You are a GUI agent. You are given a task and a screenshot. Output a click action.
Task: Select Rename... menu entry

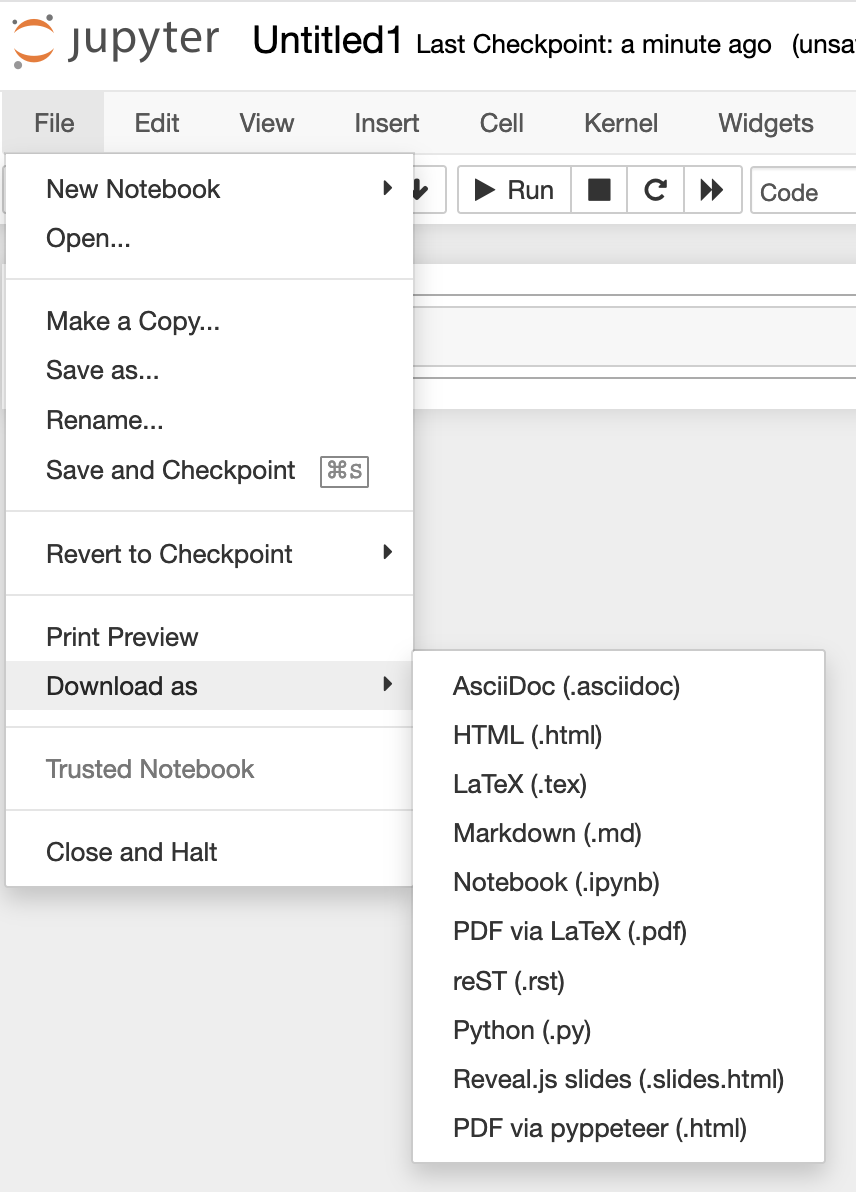click(x=209, y=420)
